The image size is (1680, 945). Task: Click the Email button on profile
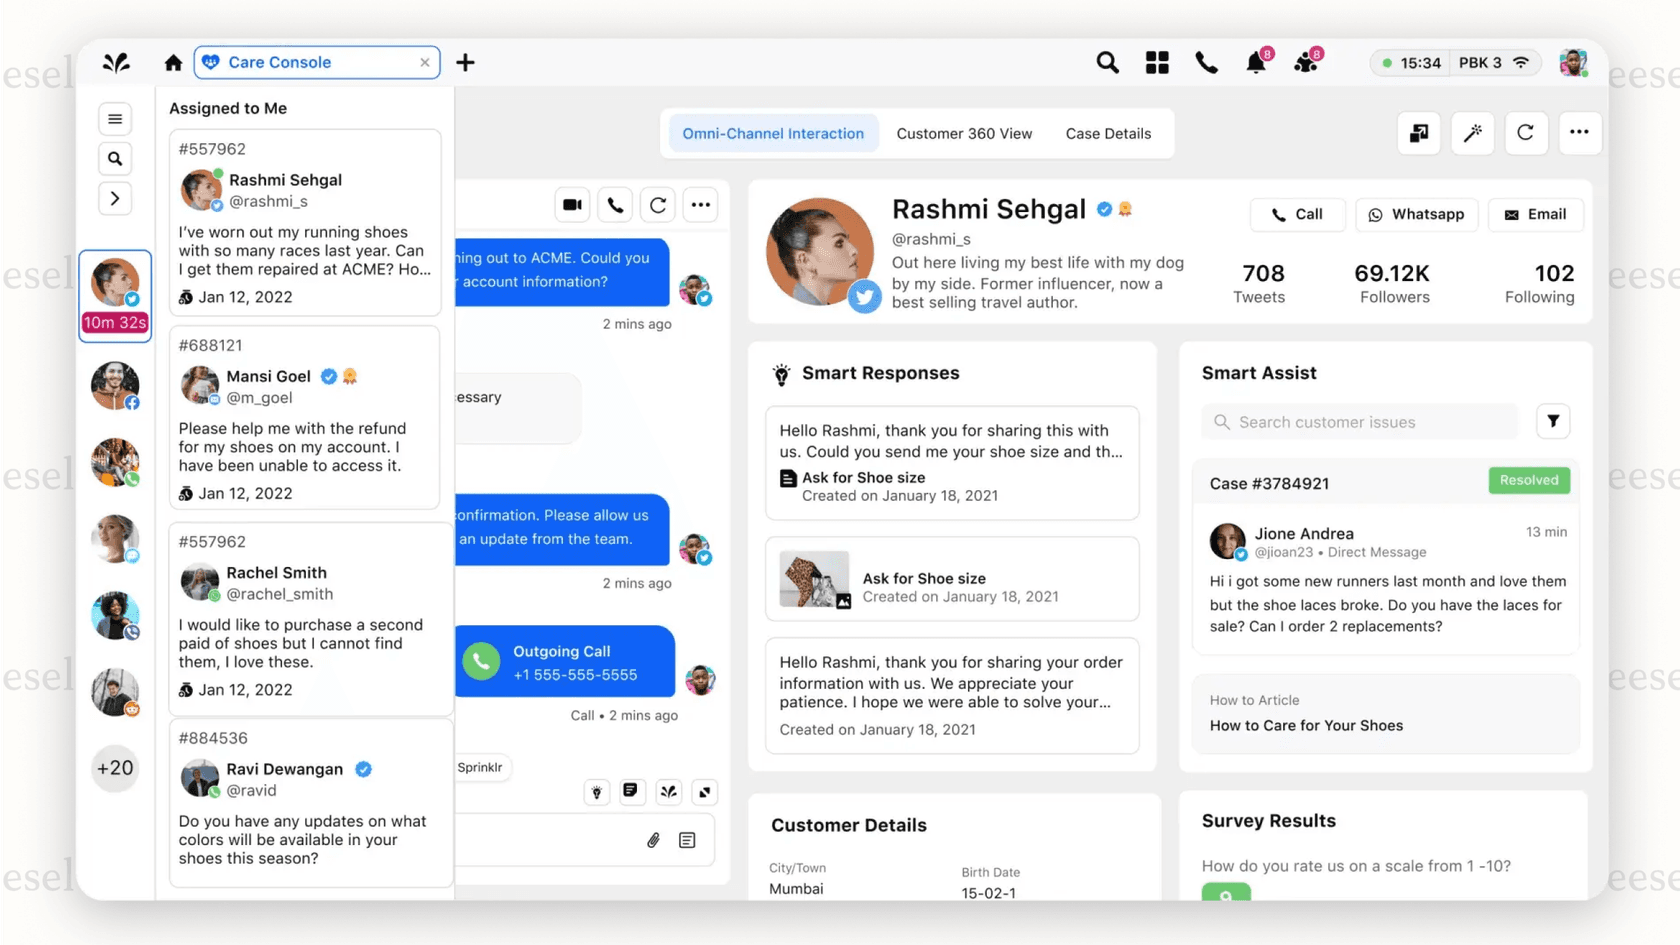click(1535, 214)
